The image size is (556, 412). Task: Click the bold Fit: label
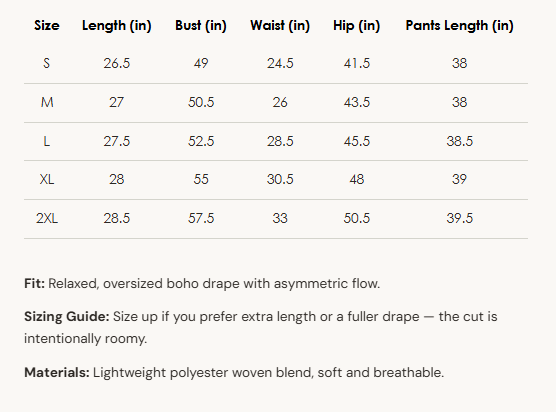(34, 284)
